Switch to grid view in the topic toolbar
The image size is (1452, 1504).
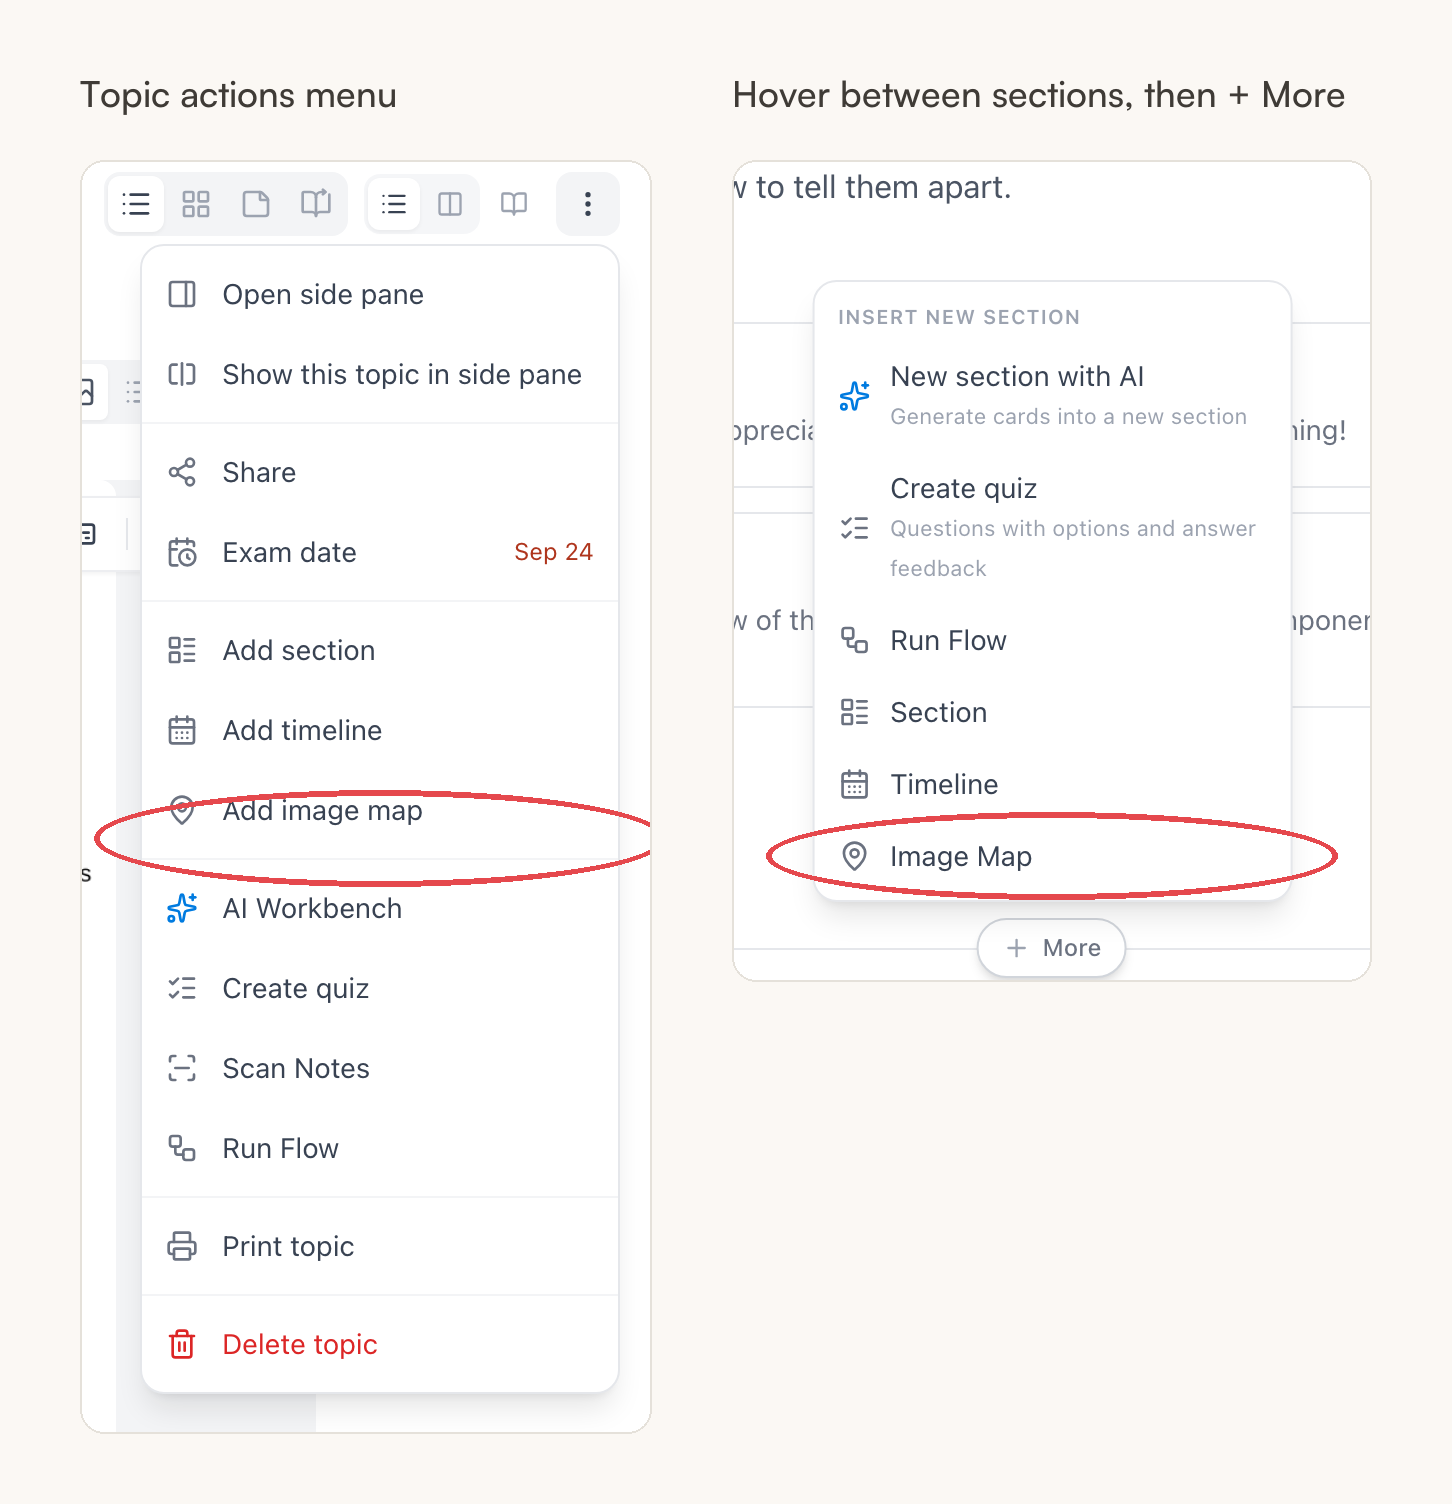click(196, 204)
